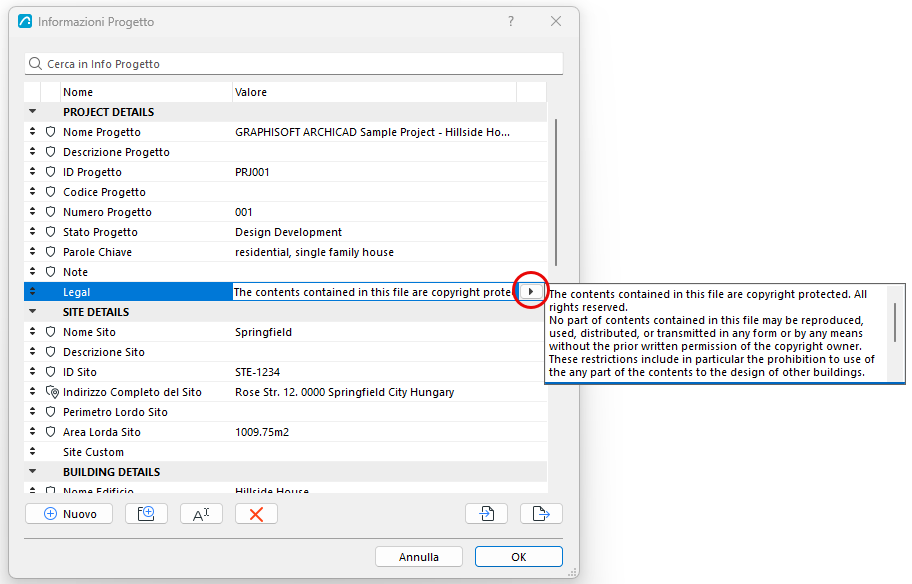Click the export project info icon button
This screenshot has width=912, height=584.
[x=541, y=514]
